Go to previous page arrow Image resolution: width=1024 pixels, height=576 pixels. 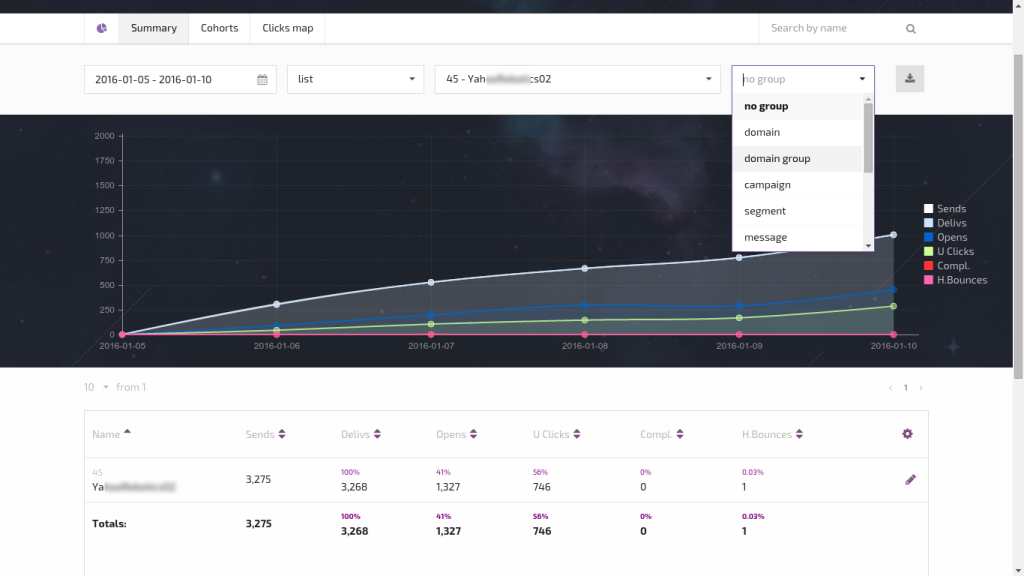point(890,388)
